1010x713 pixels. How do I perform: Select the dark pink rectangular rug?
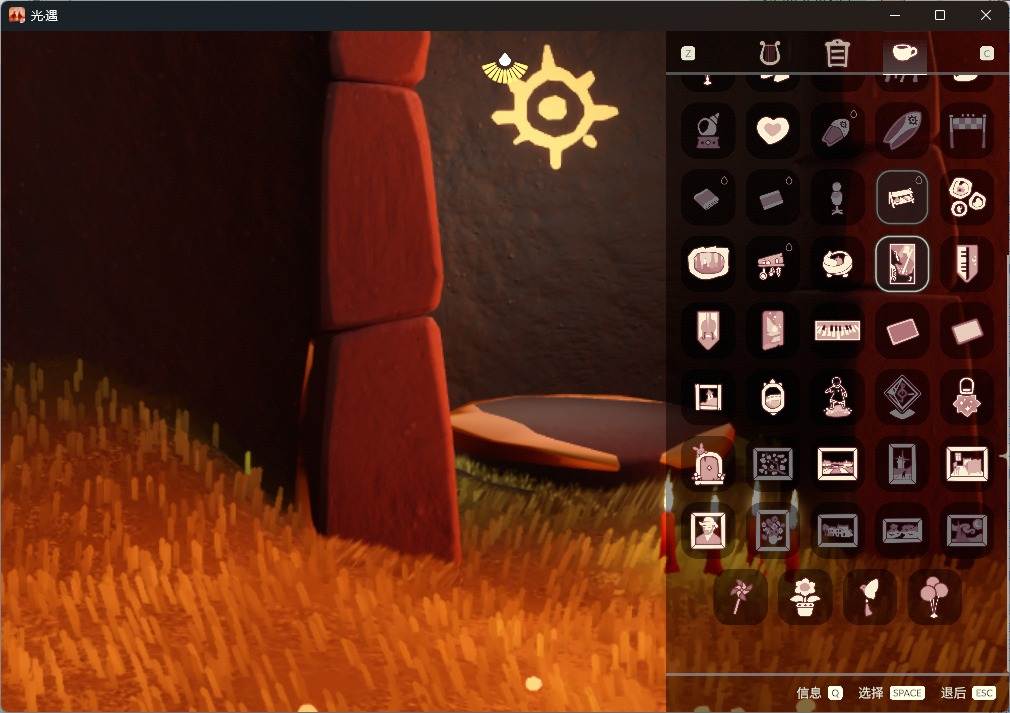[x=902, y=330]
